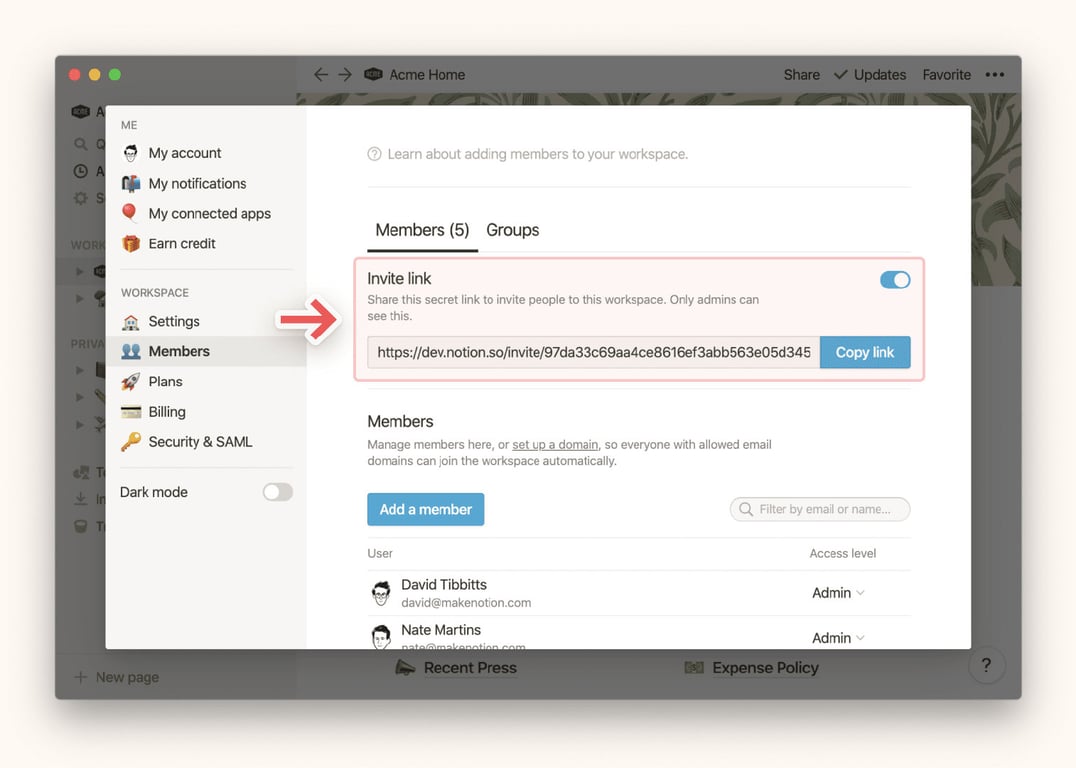Click the Filter by email or name field
This screenshot has width=1076, height=768.
point(820,509)
